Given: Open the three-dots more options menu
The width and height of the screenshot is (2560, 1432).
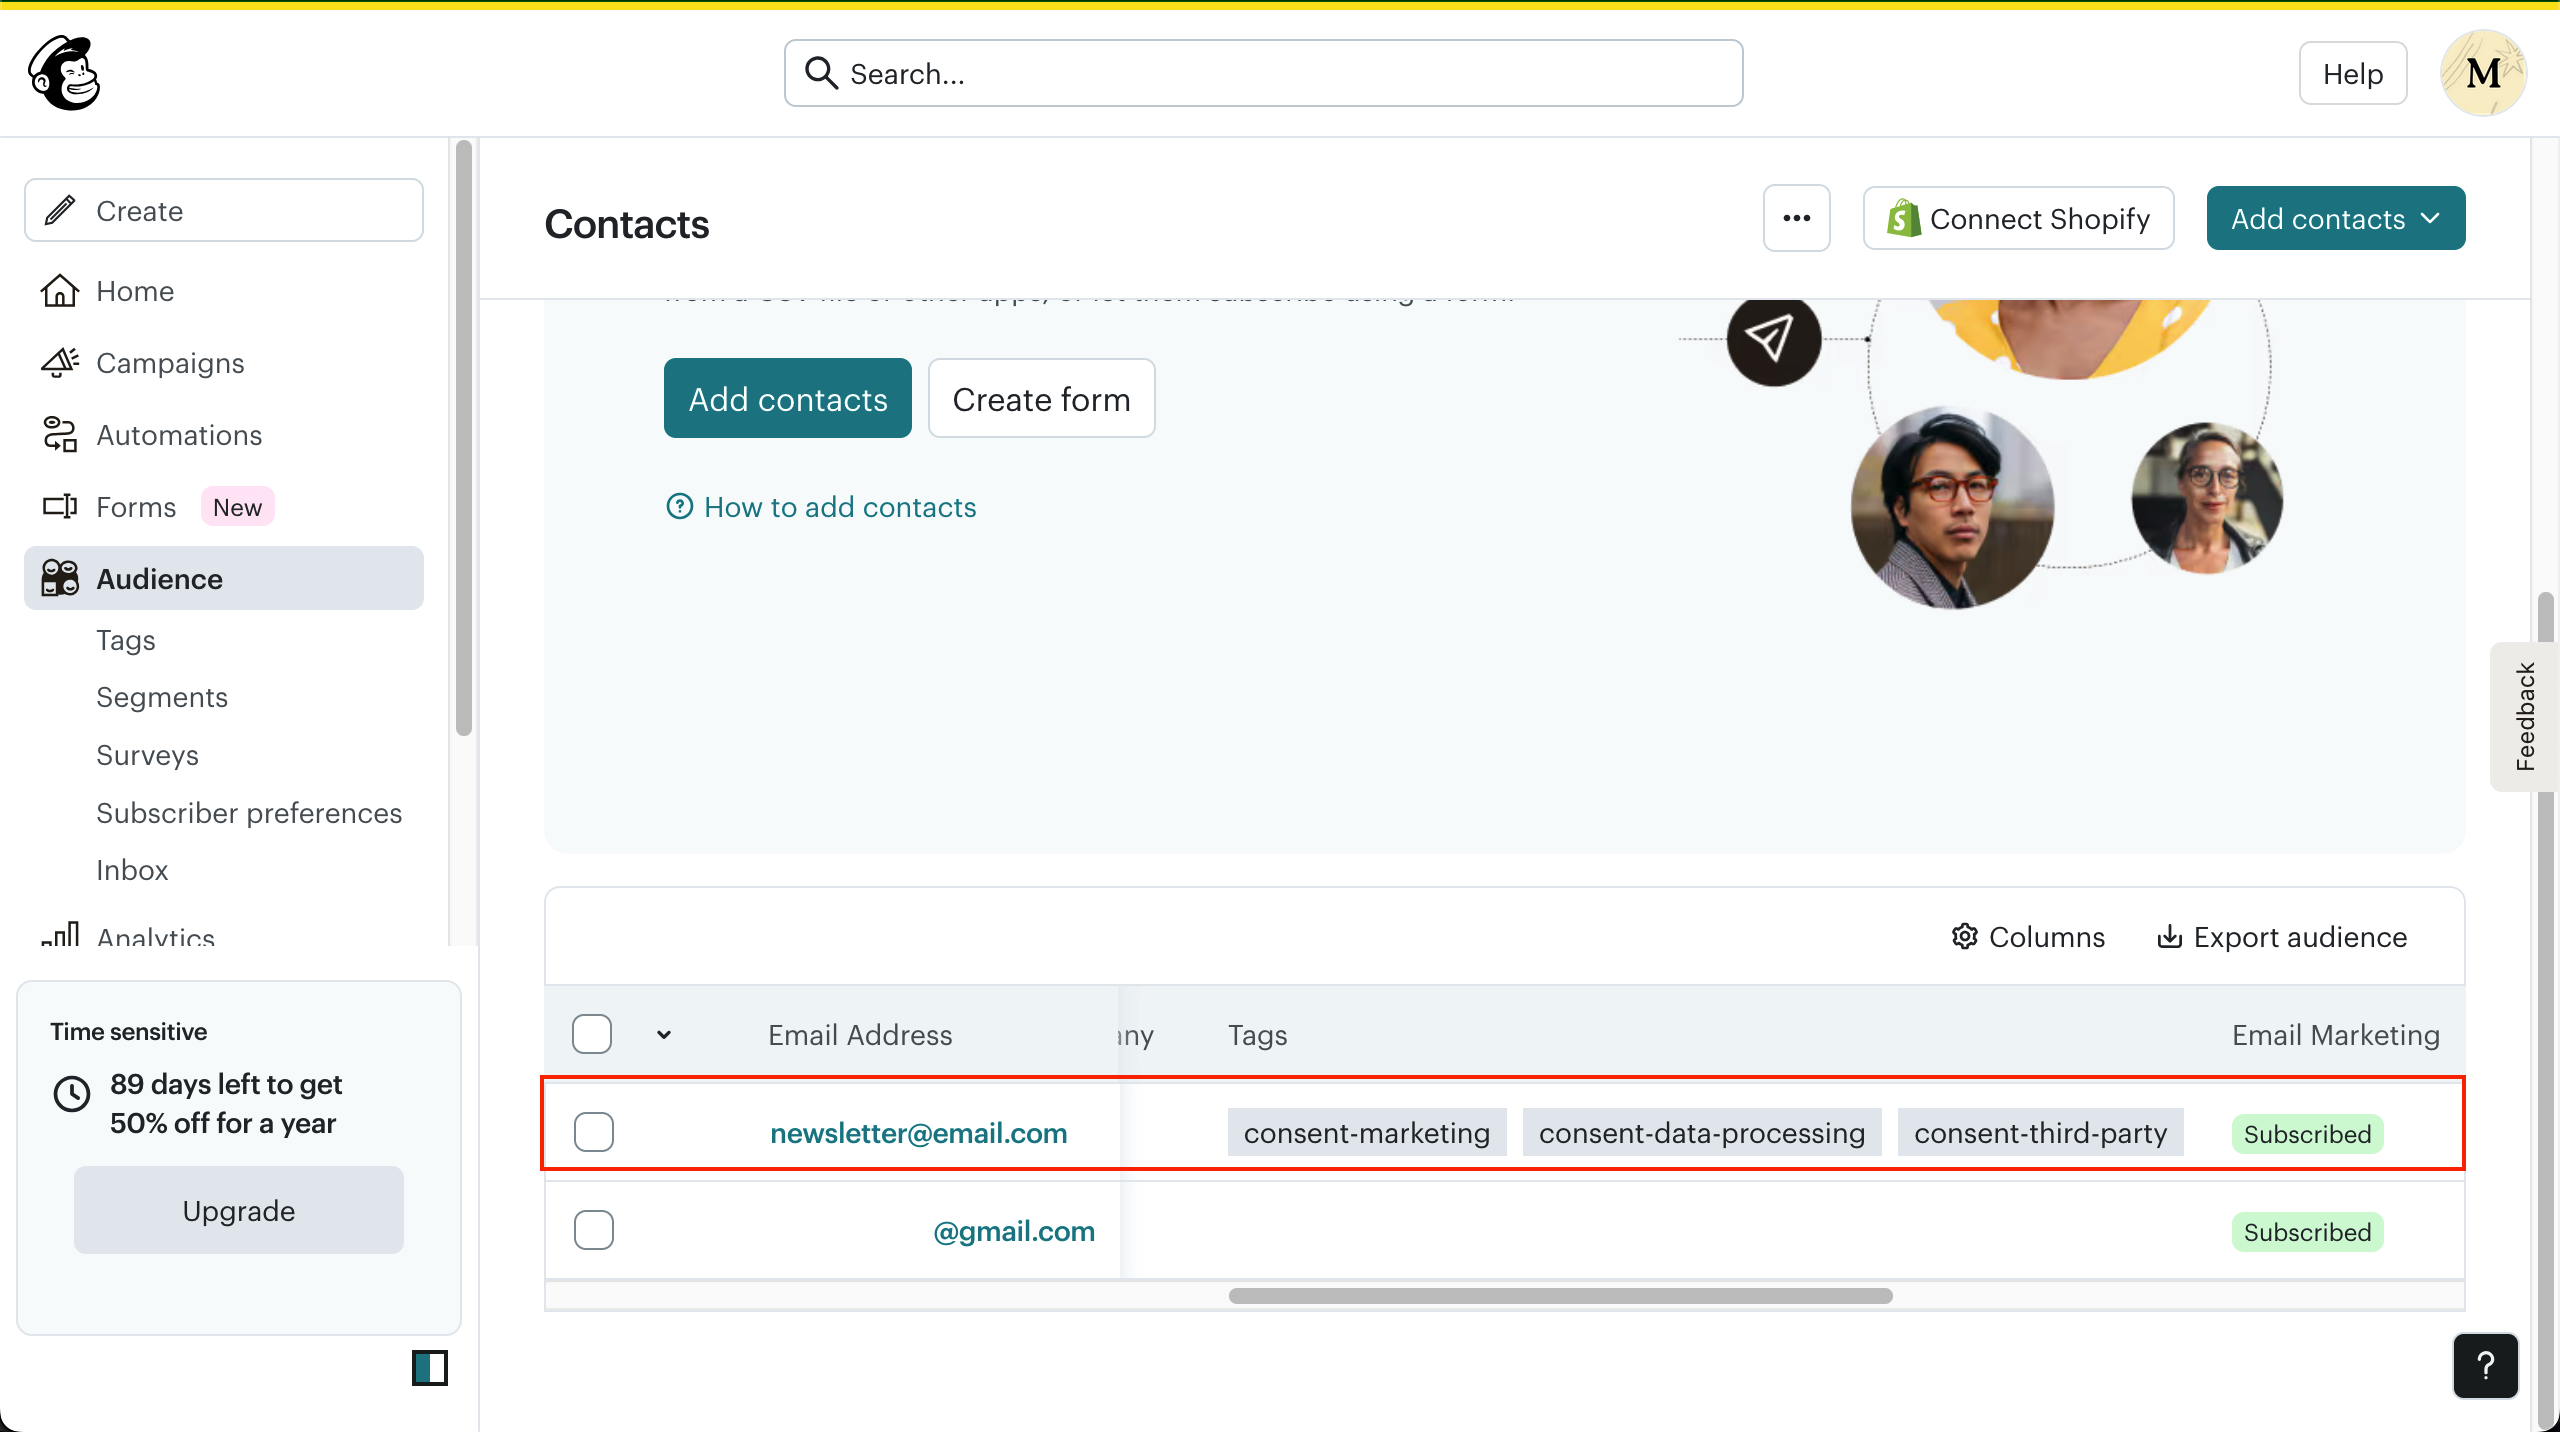Looking at the screenshot, I should click(x=1797, y=218).
